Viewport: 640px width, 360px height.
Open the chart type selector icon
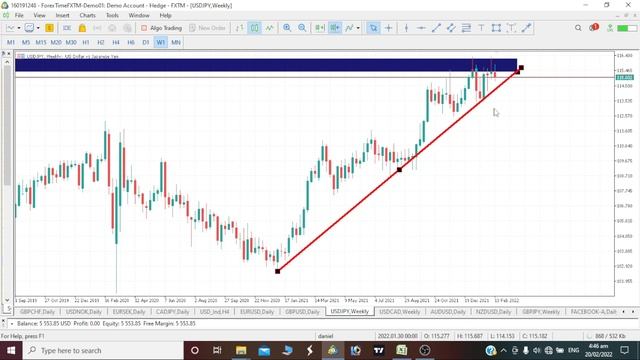click(10, 28)
